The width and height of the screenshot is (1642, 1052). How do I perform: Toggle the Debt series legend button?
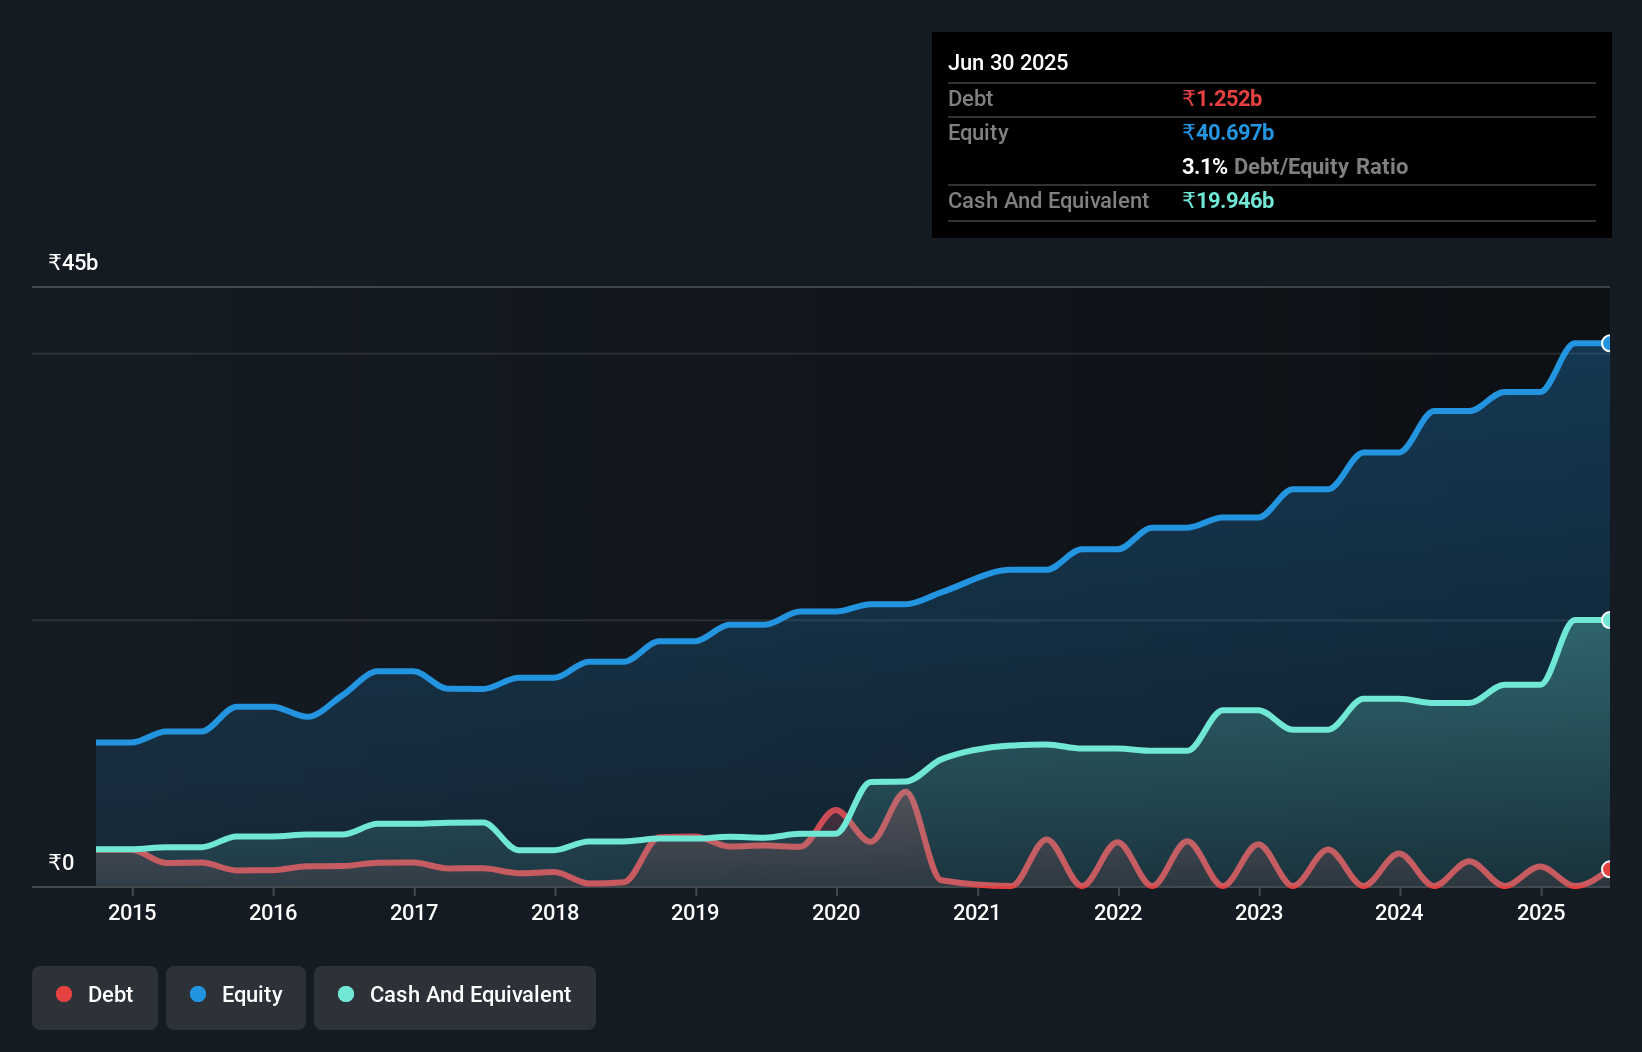click(x=95, y=996)
